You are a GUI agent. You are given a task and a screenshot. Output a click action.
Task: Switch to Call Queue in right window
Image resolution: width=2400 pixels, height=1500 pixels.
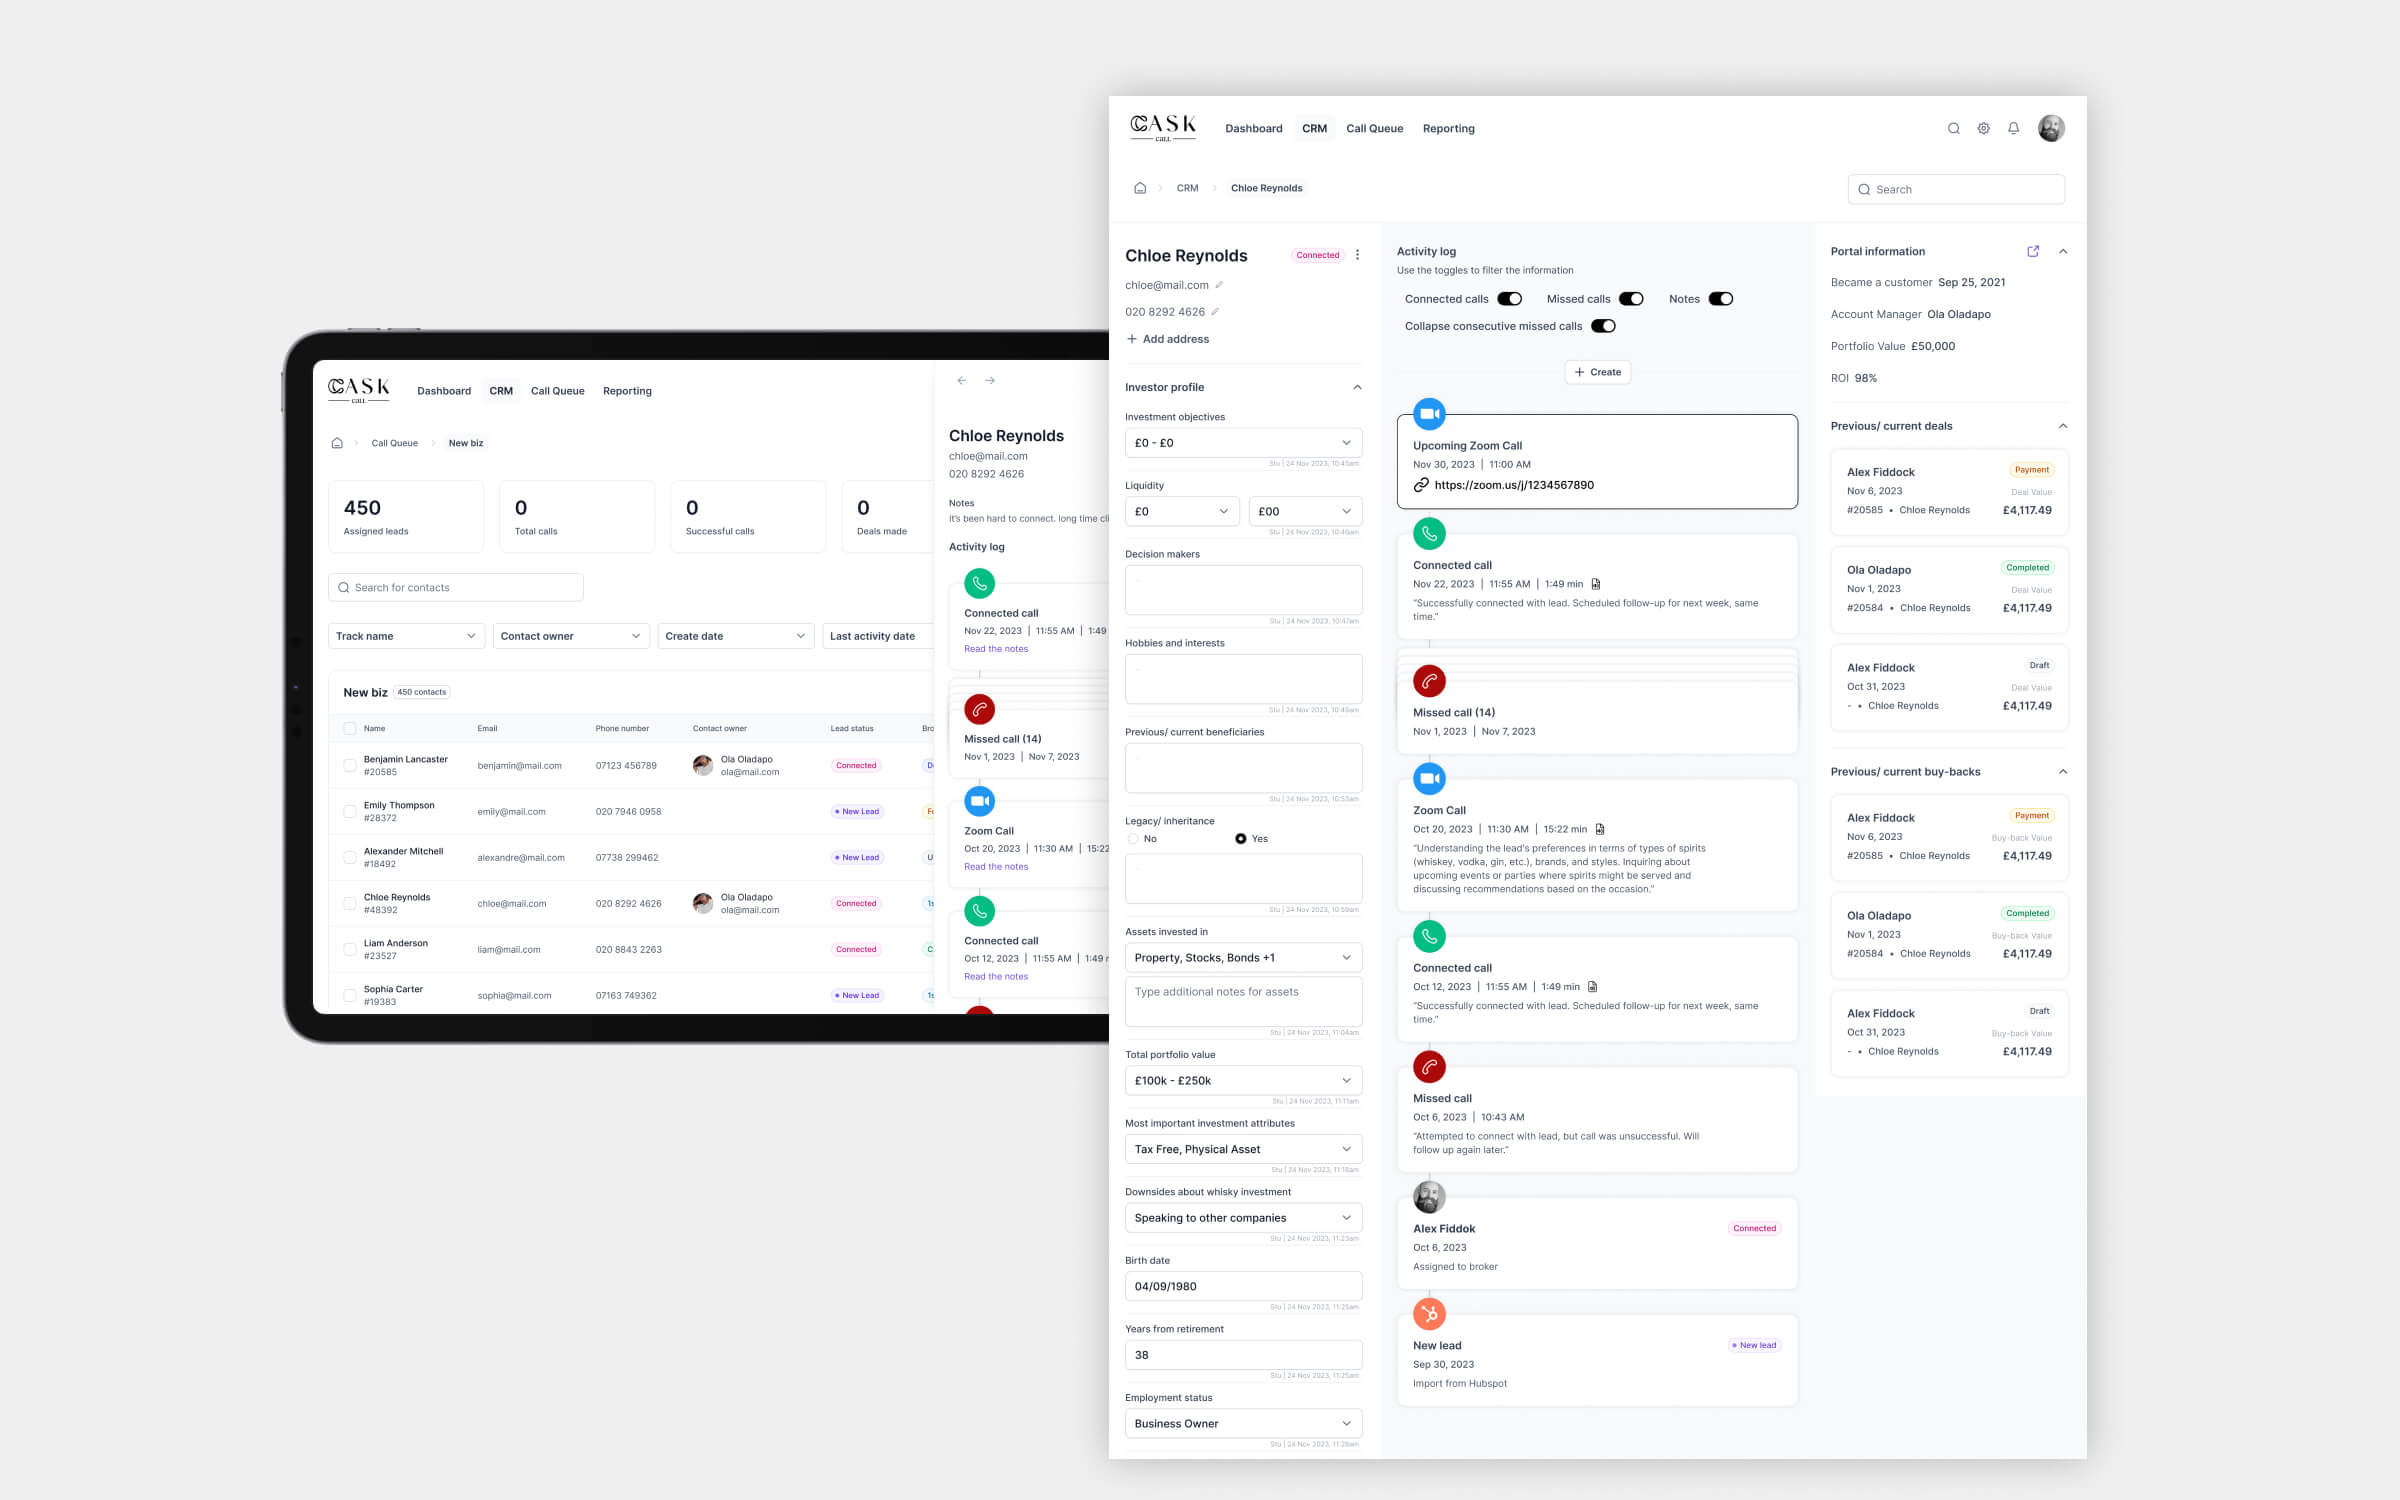[x=1374, y=128]
